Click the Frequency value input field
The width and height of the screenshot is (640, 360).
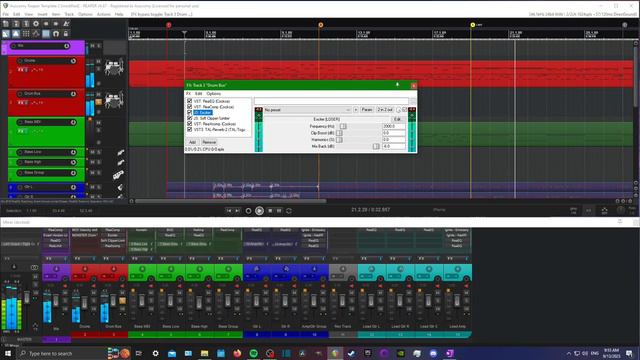pos(394,127)
